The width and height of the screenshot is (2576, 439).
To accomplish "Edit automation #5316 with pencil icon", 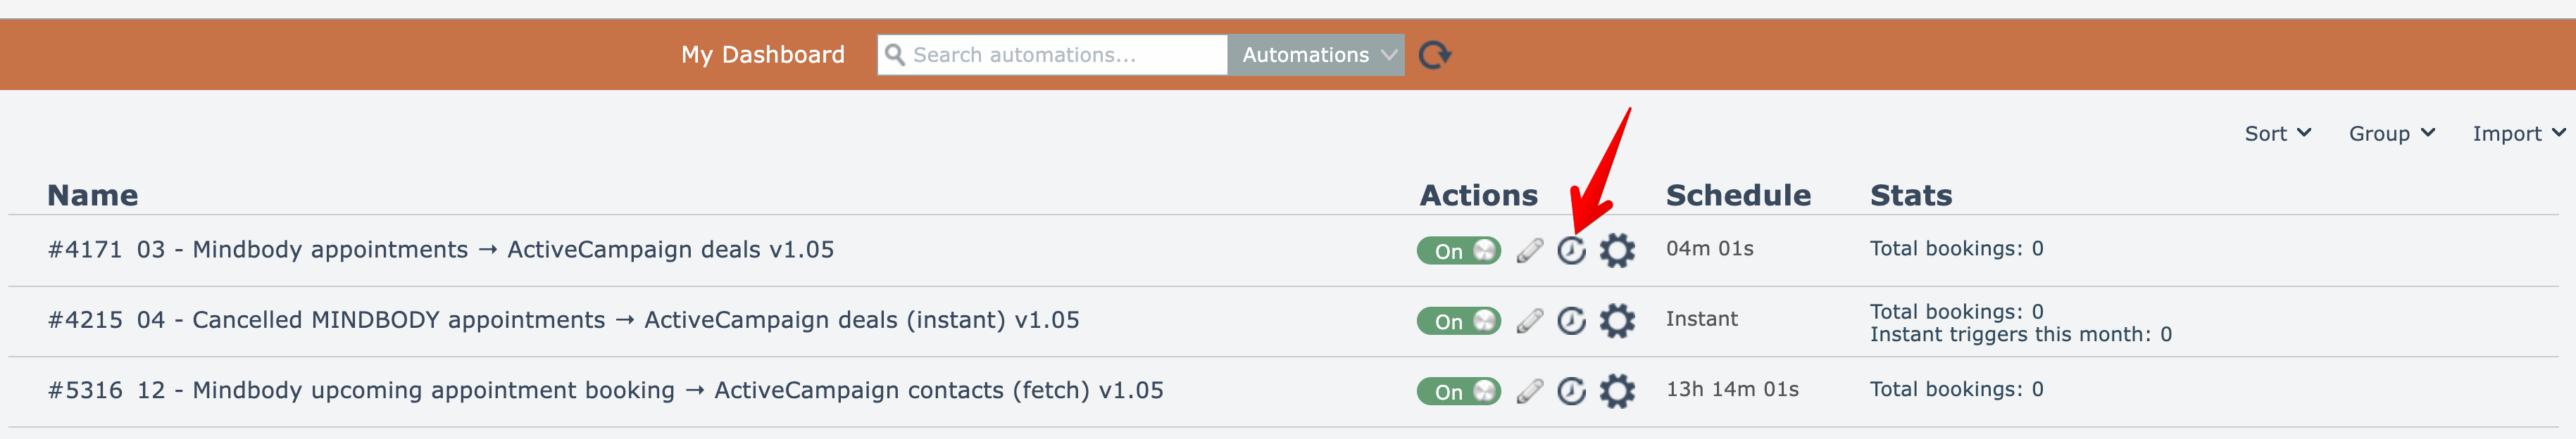I will click(1529, 391).
